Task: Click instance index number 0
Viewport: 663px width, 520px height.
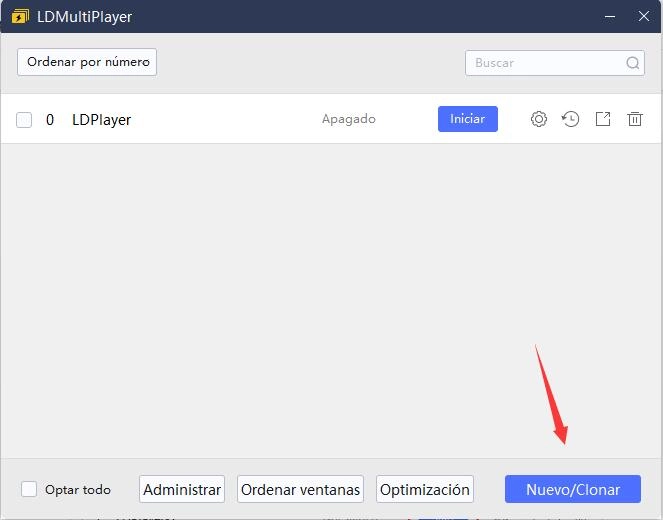Action: 50,120
